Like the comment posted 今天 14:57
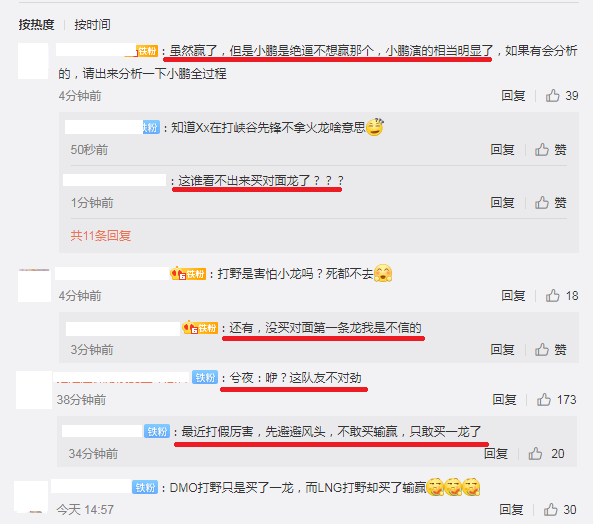The height and width of the screenshot is (524, 593). click(560, 510)
